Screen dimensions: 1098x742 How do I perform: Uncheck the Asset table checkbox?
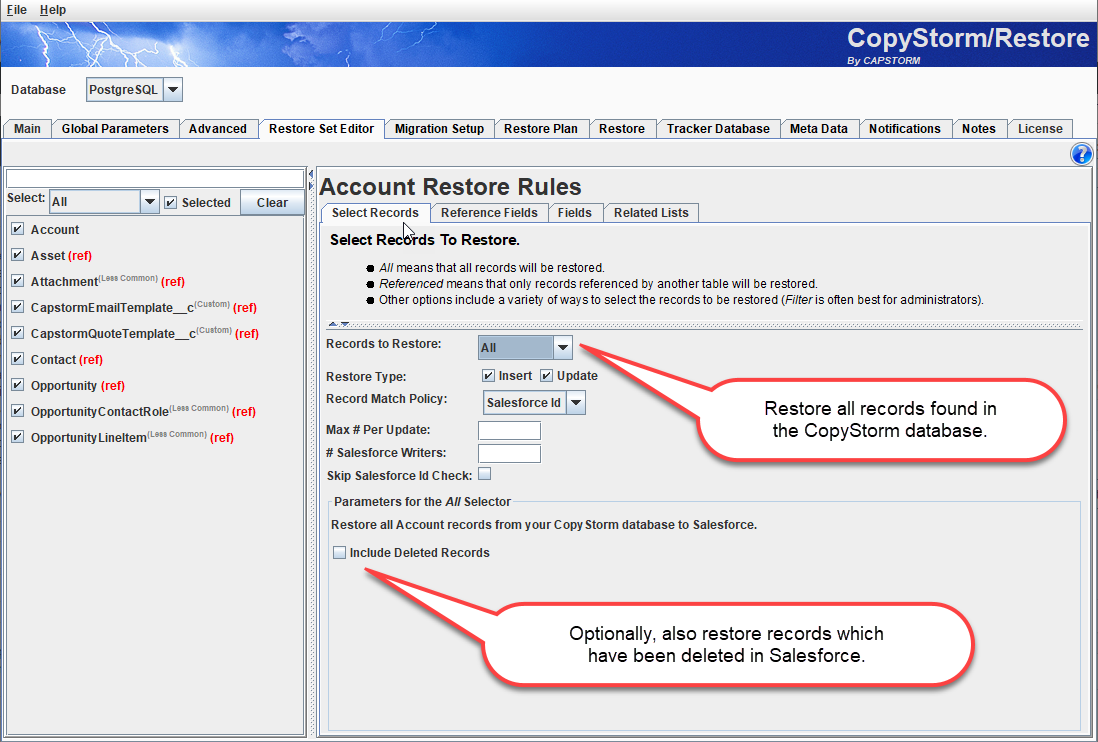coord(18,255)
